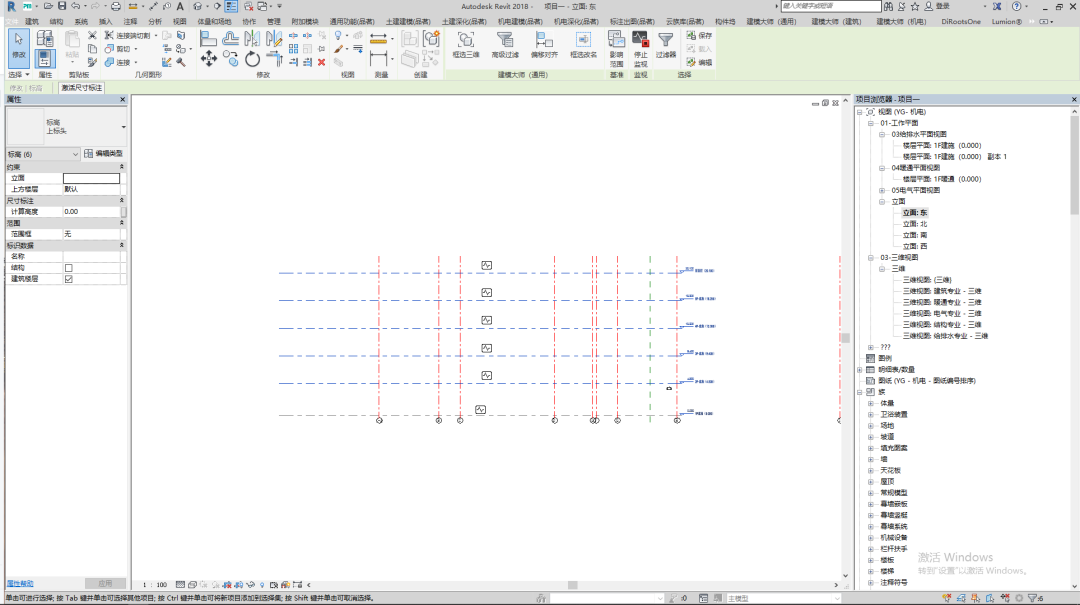Viewport: 1080px width, 605px height.
Task: Click the Print icon in quick access toolbar
Action: pyautogui.click(x=116, y=6)
